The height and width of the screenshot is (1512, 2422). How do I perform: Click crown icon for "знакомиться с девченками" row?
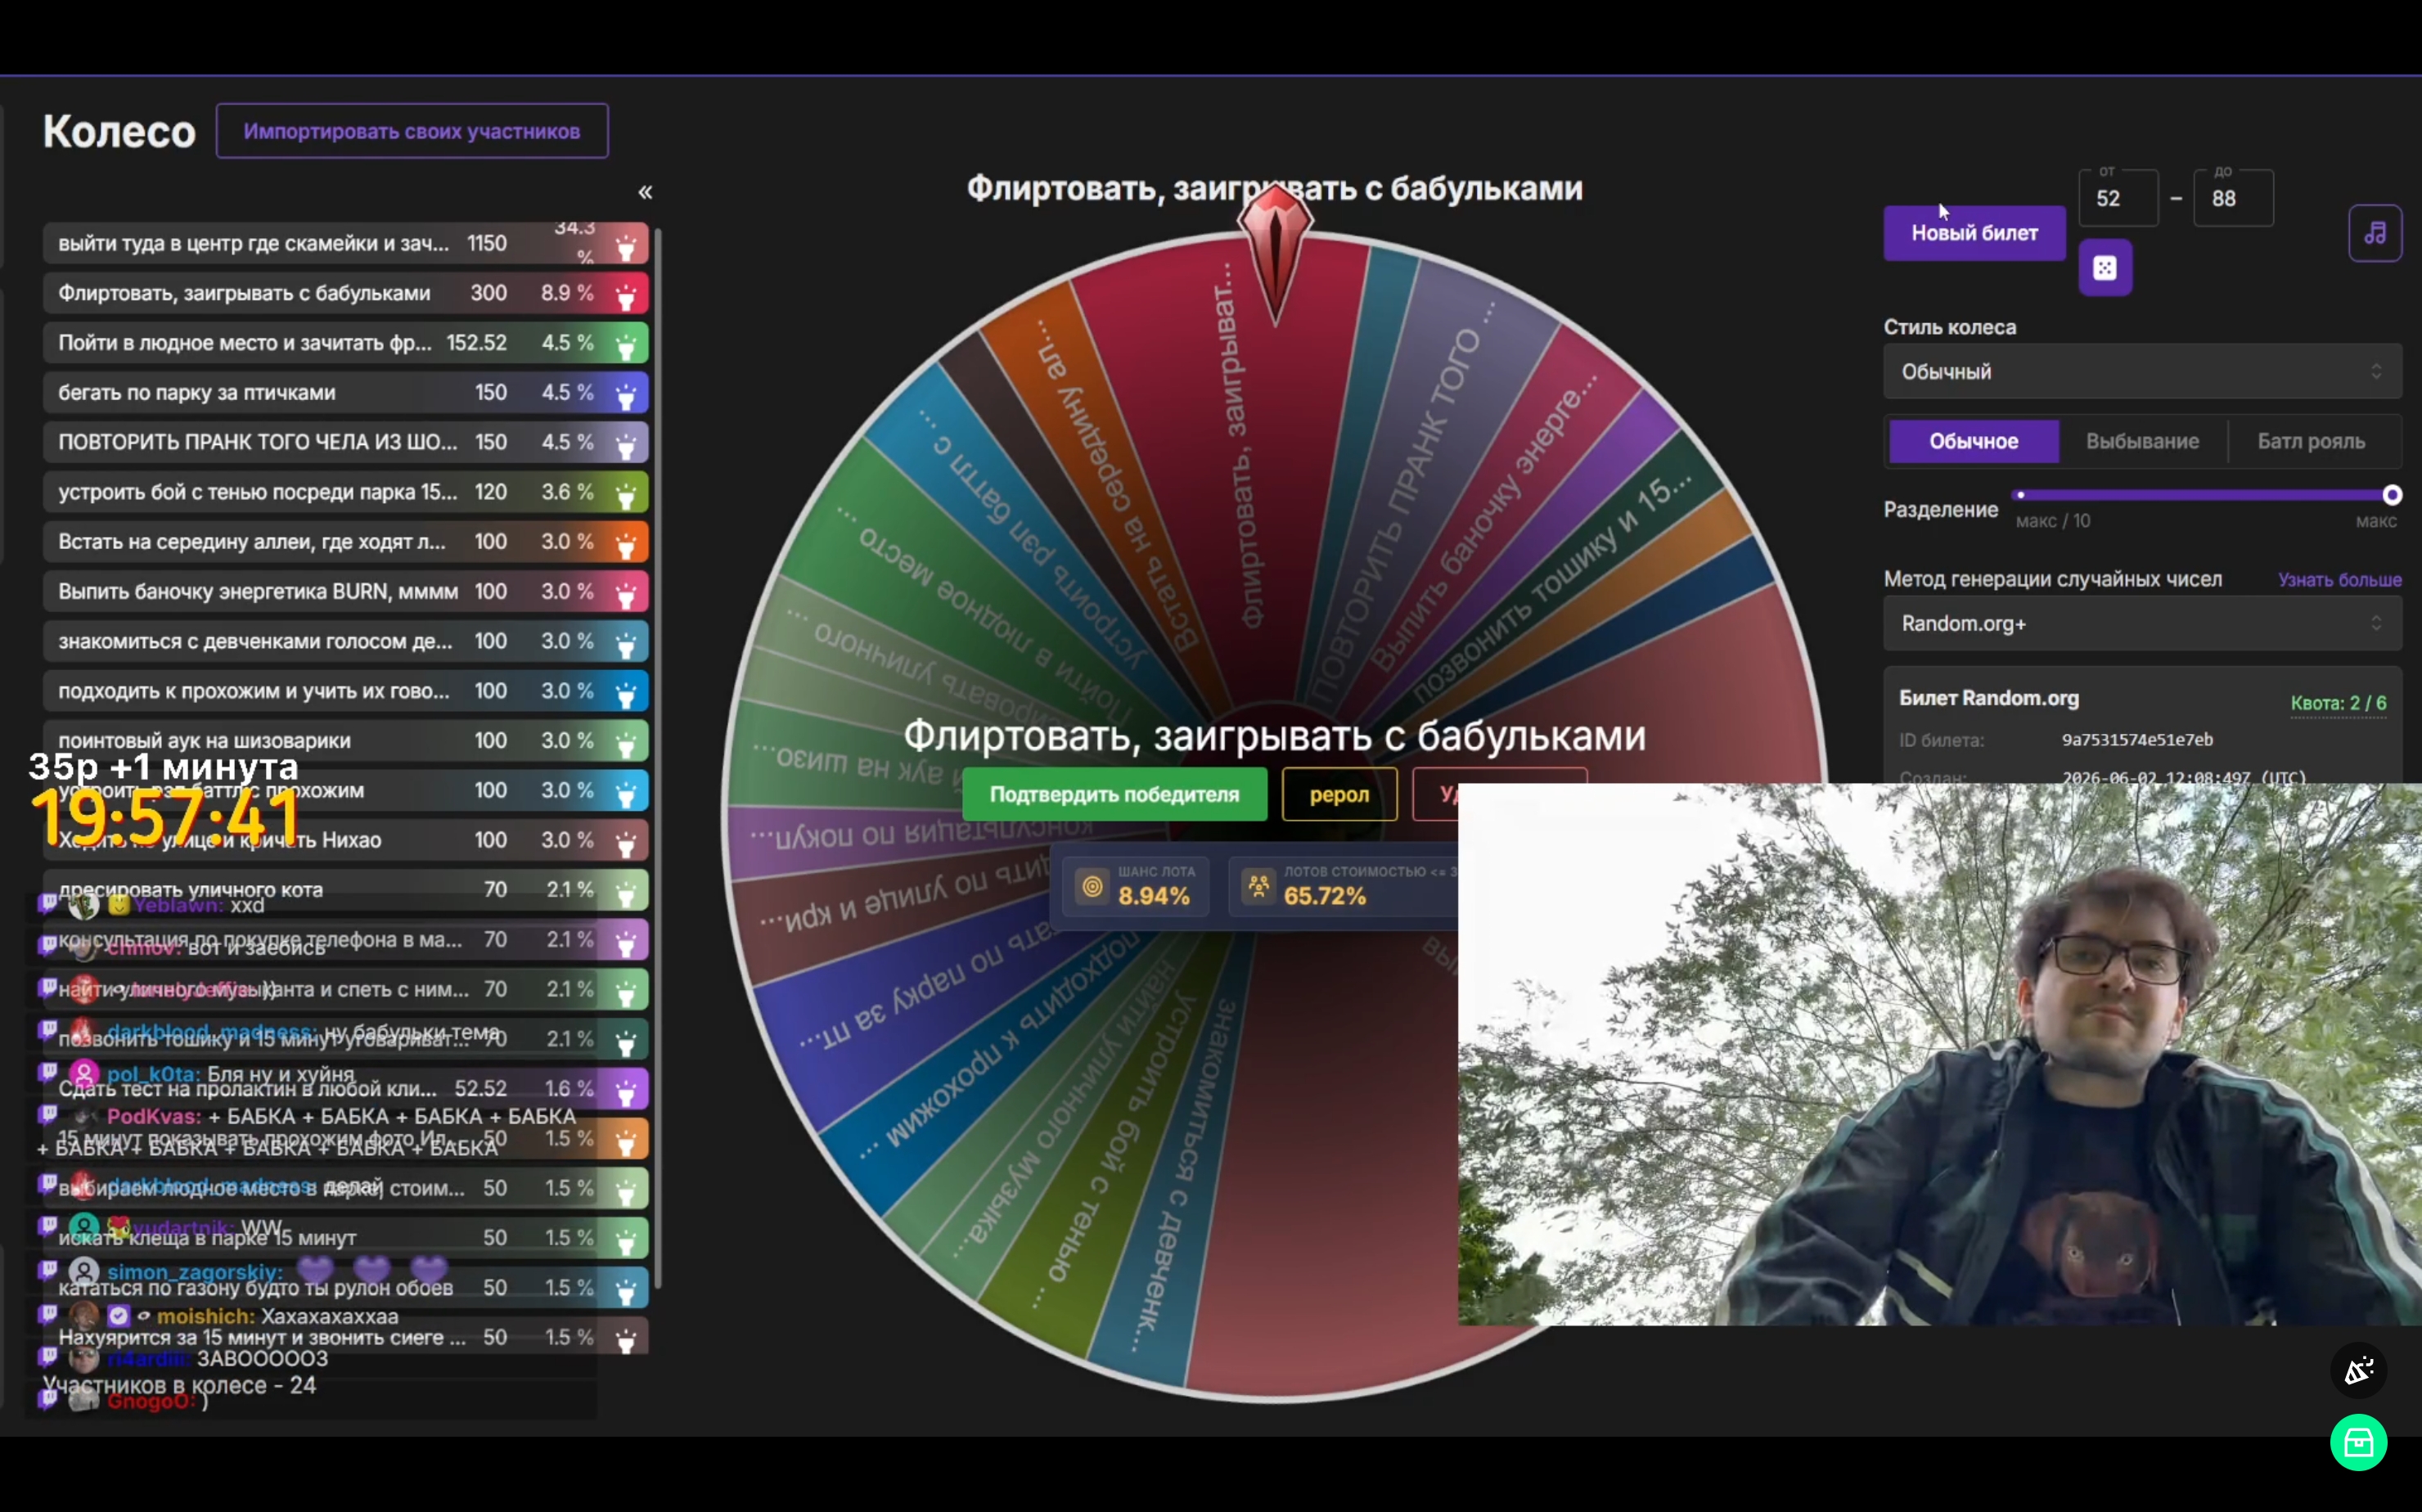click(x=626, y=643)
